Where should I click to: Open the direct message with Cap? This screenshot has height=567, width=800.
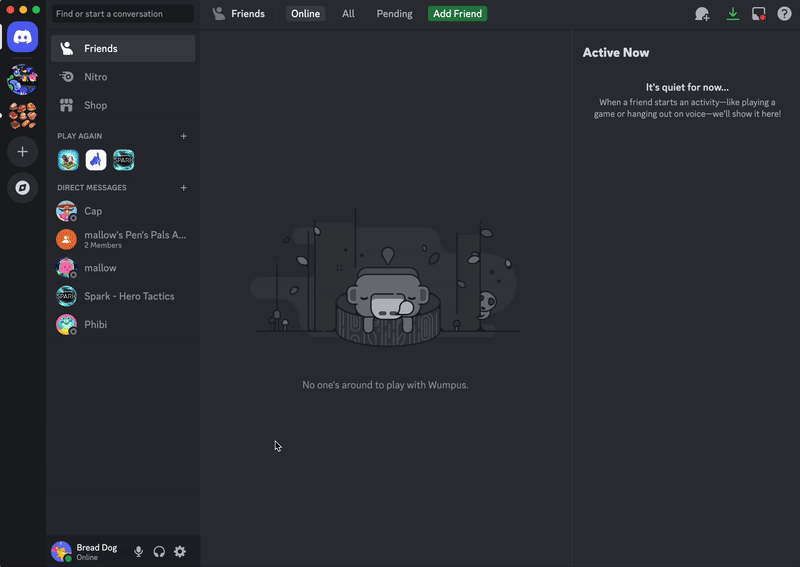point(123,211)
